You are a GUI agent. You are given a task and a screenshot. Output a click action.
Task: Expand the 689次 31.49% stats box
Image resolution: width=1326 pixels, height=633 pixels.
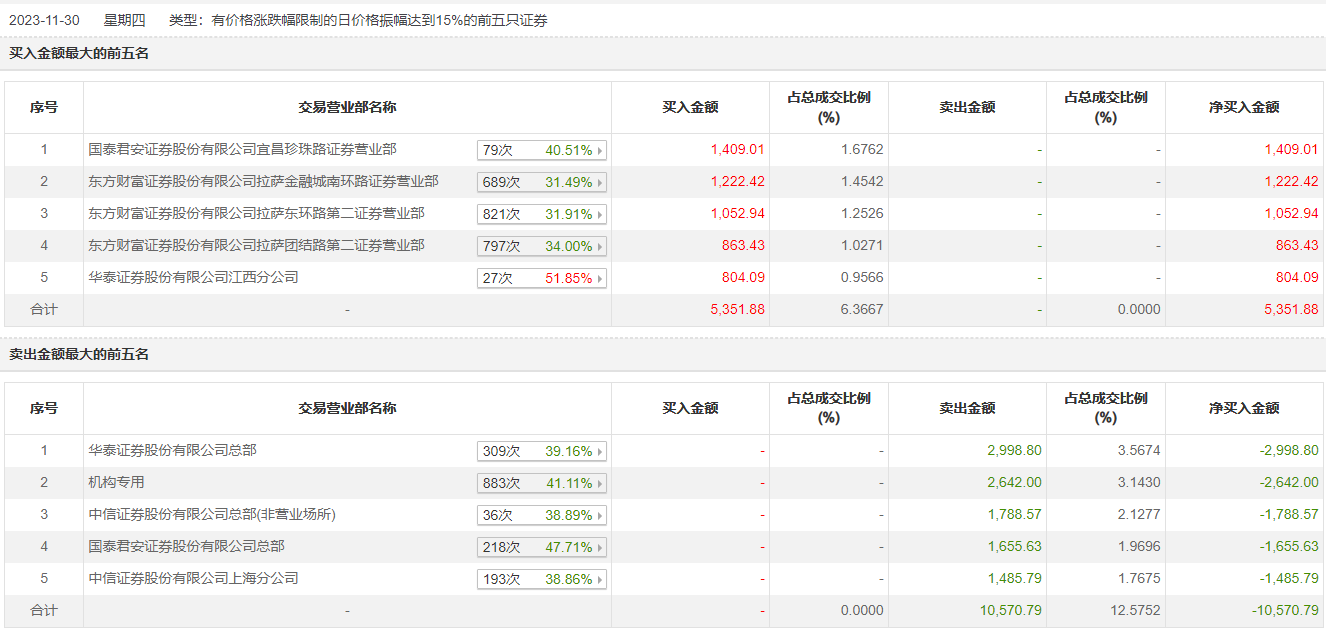542,183
